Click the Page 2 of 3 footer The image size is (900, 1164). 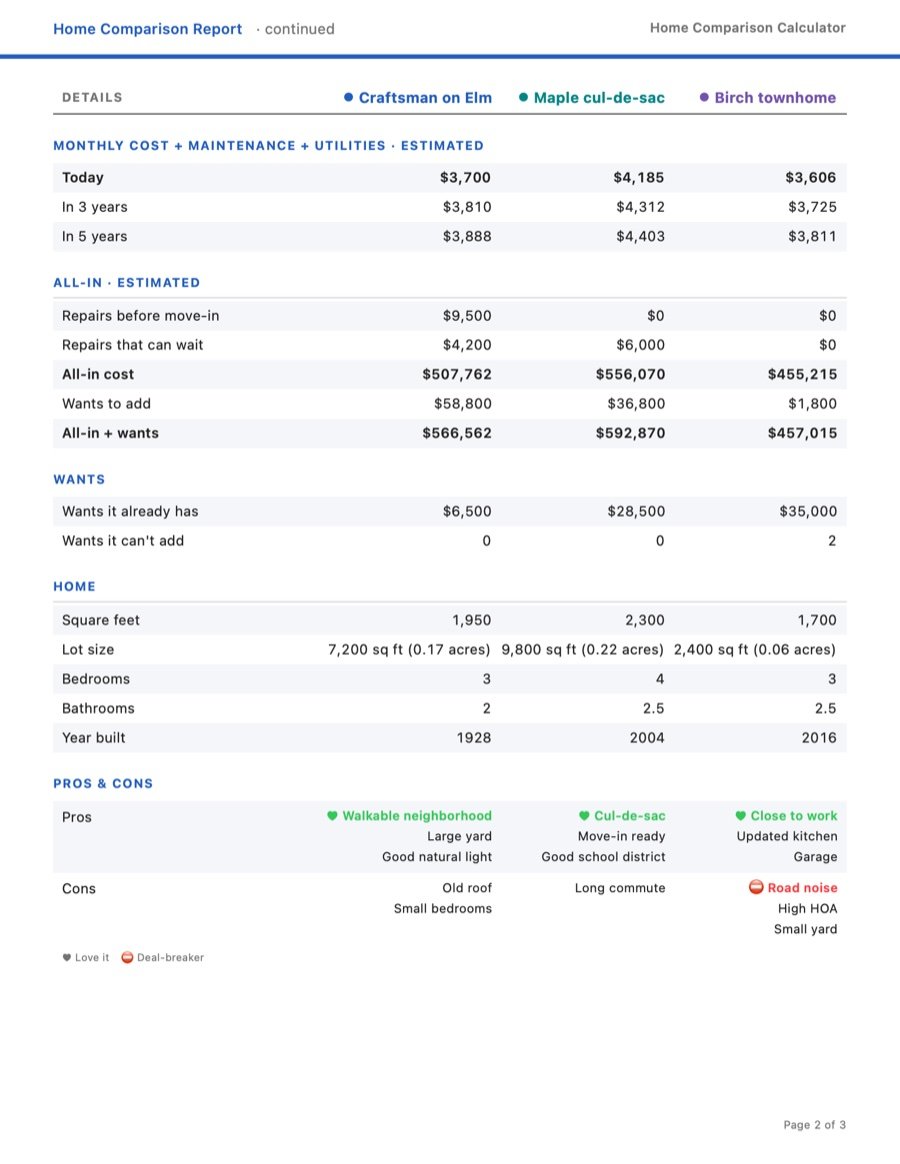pos(815,1125)
